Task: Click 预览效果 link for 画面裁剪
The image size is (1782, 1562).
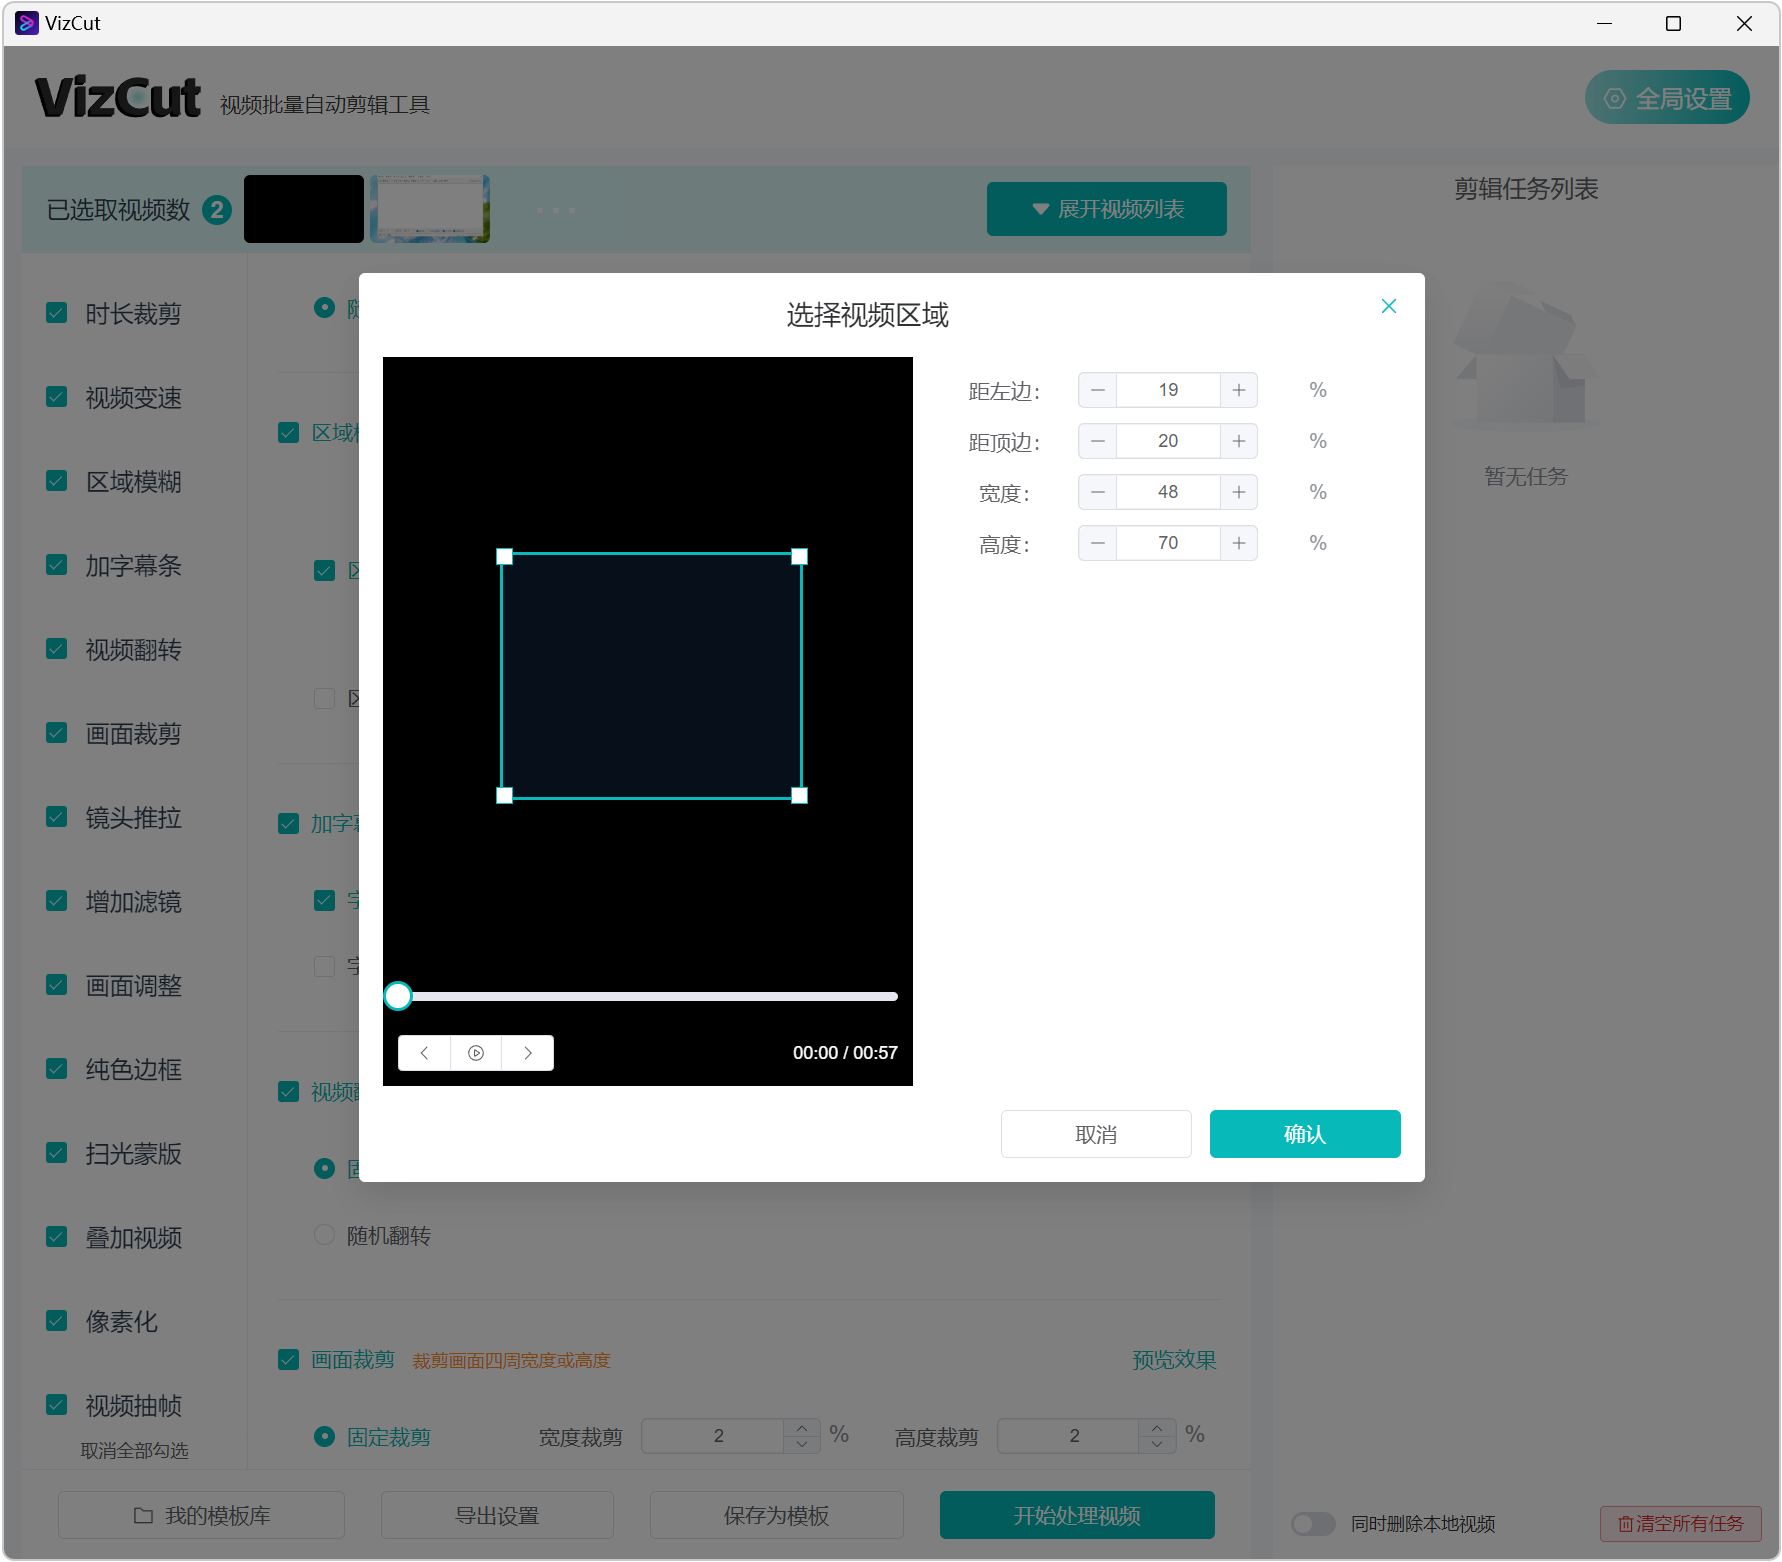Action: click(x=1174, y=1360)
